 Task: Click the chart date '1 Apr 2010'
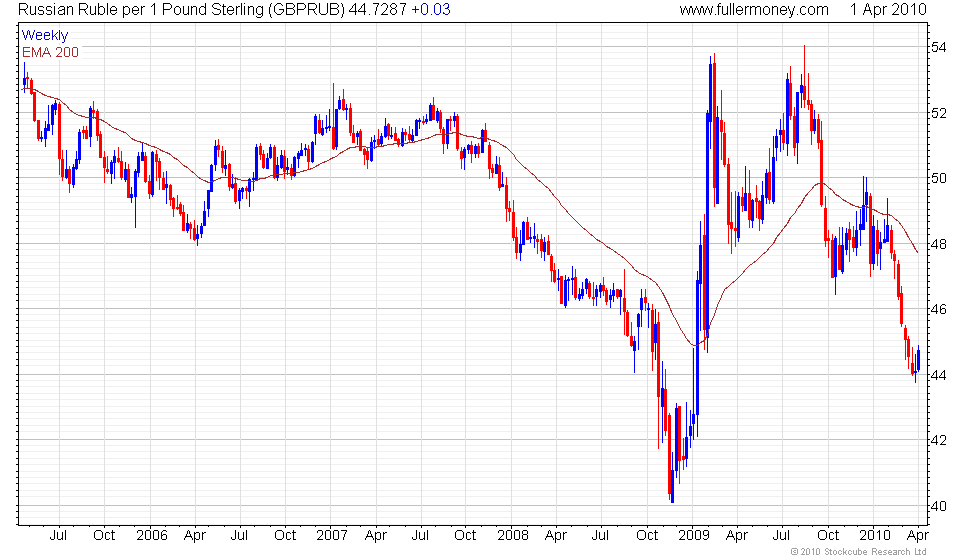[x=888, y=9]
